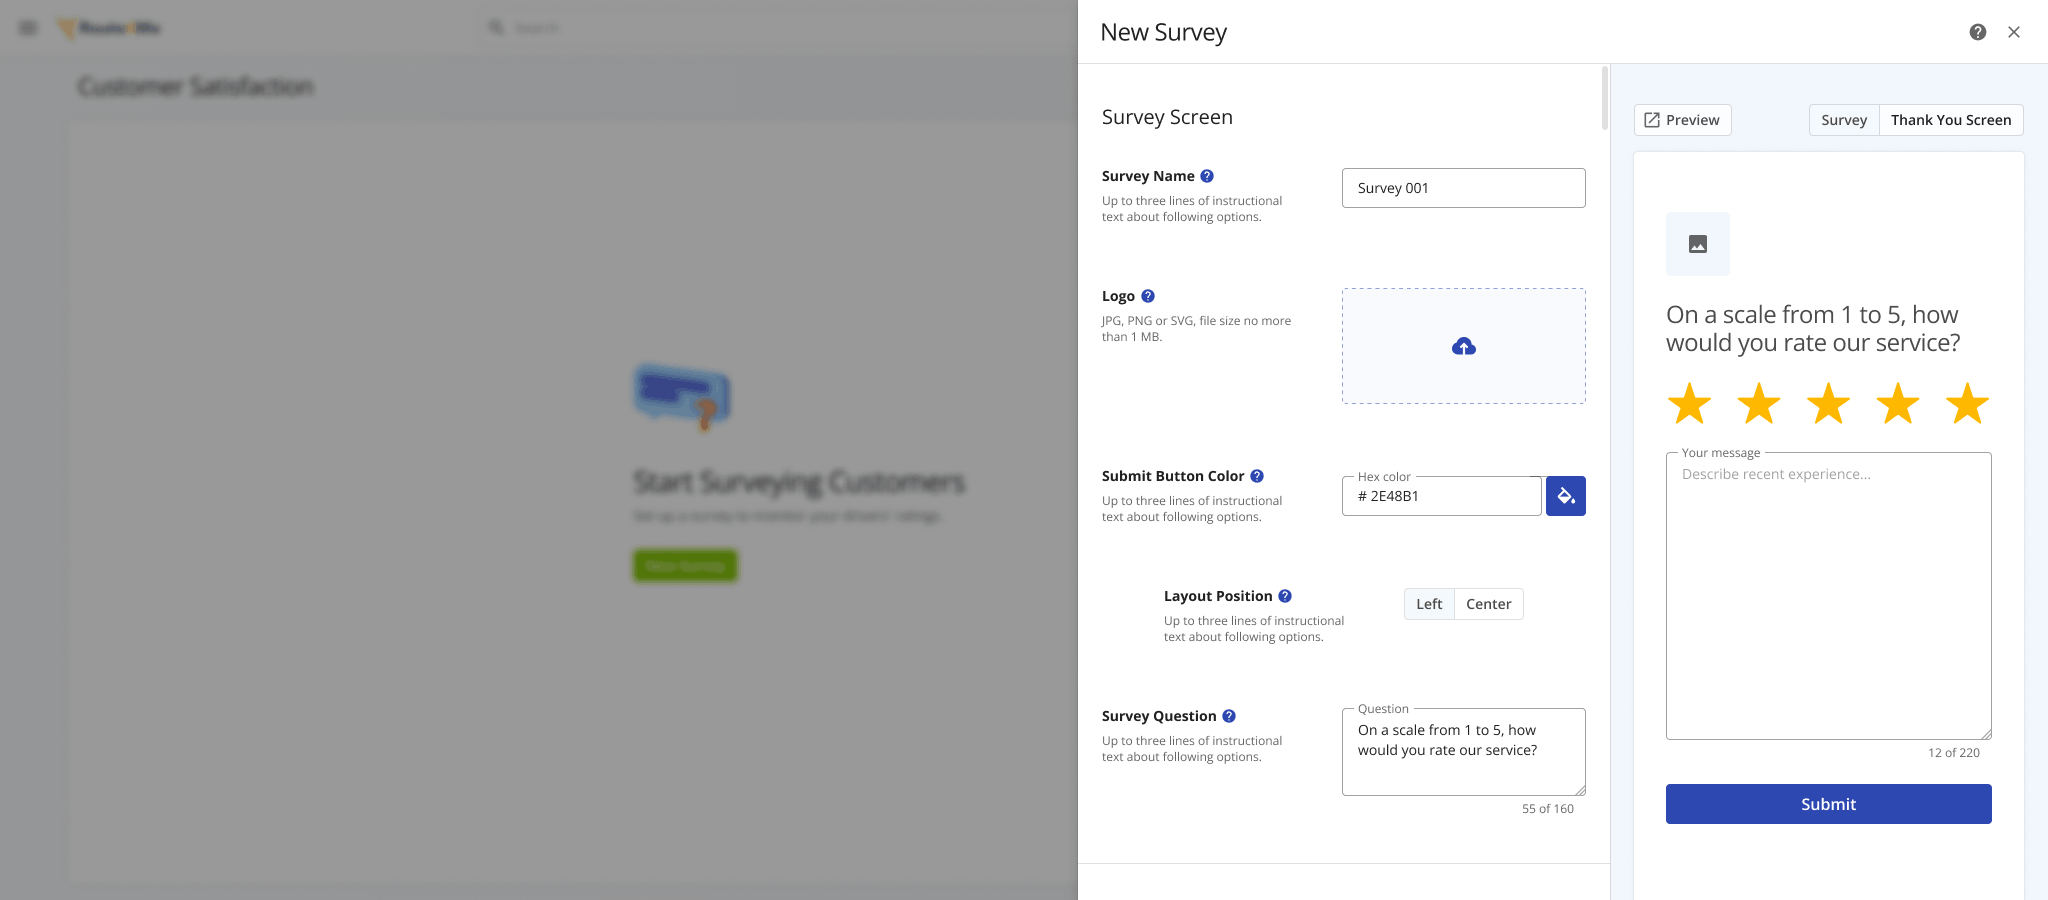Rate with the fifth star
The height and width of the screenshot is (900, 2048).
coord(1967,404)
